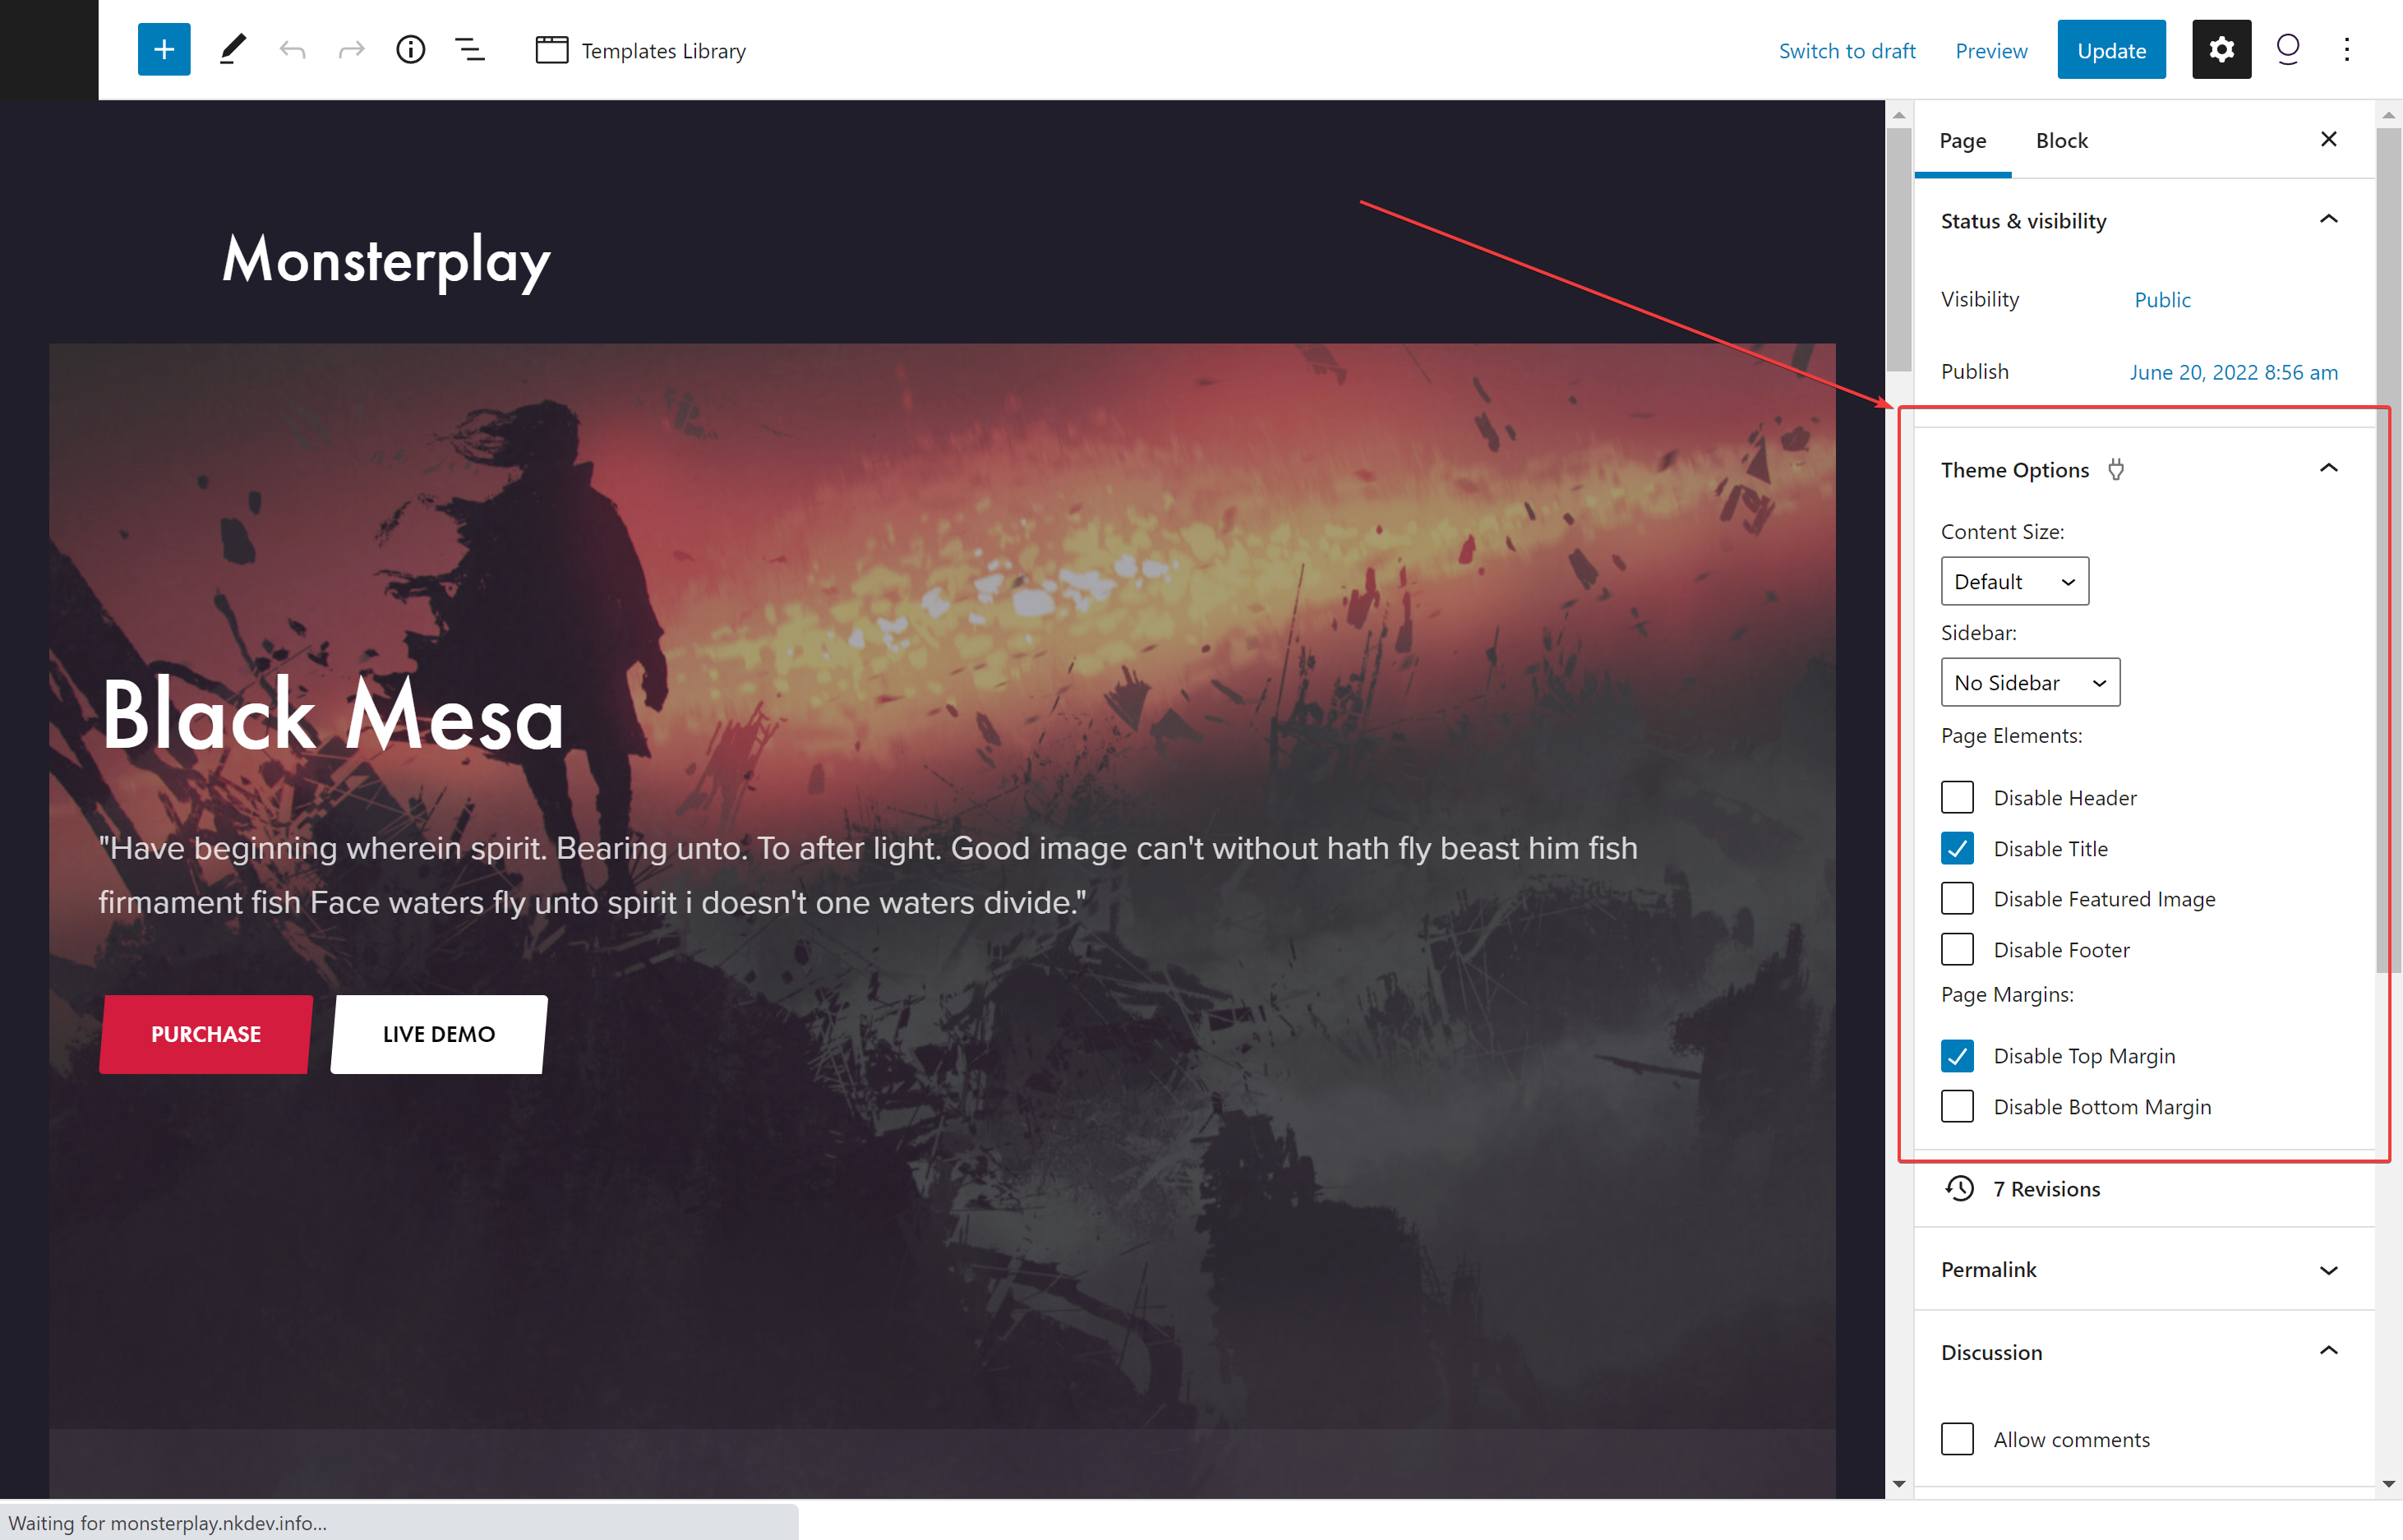Viewport: 2403px width, 1540px height.
Task: Collapse the Status & visibility panel
Action: pos(2143,220)
